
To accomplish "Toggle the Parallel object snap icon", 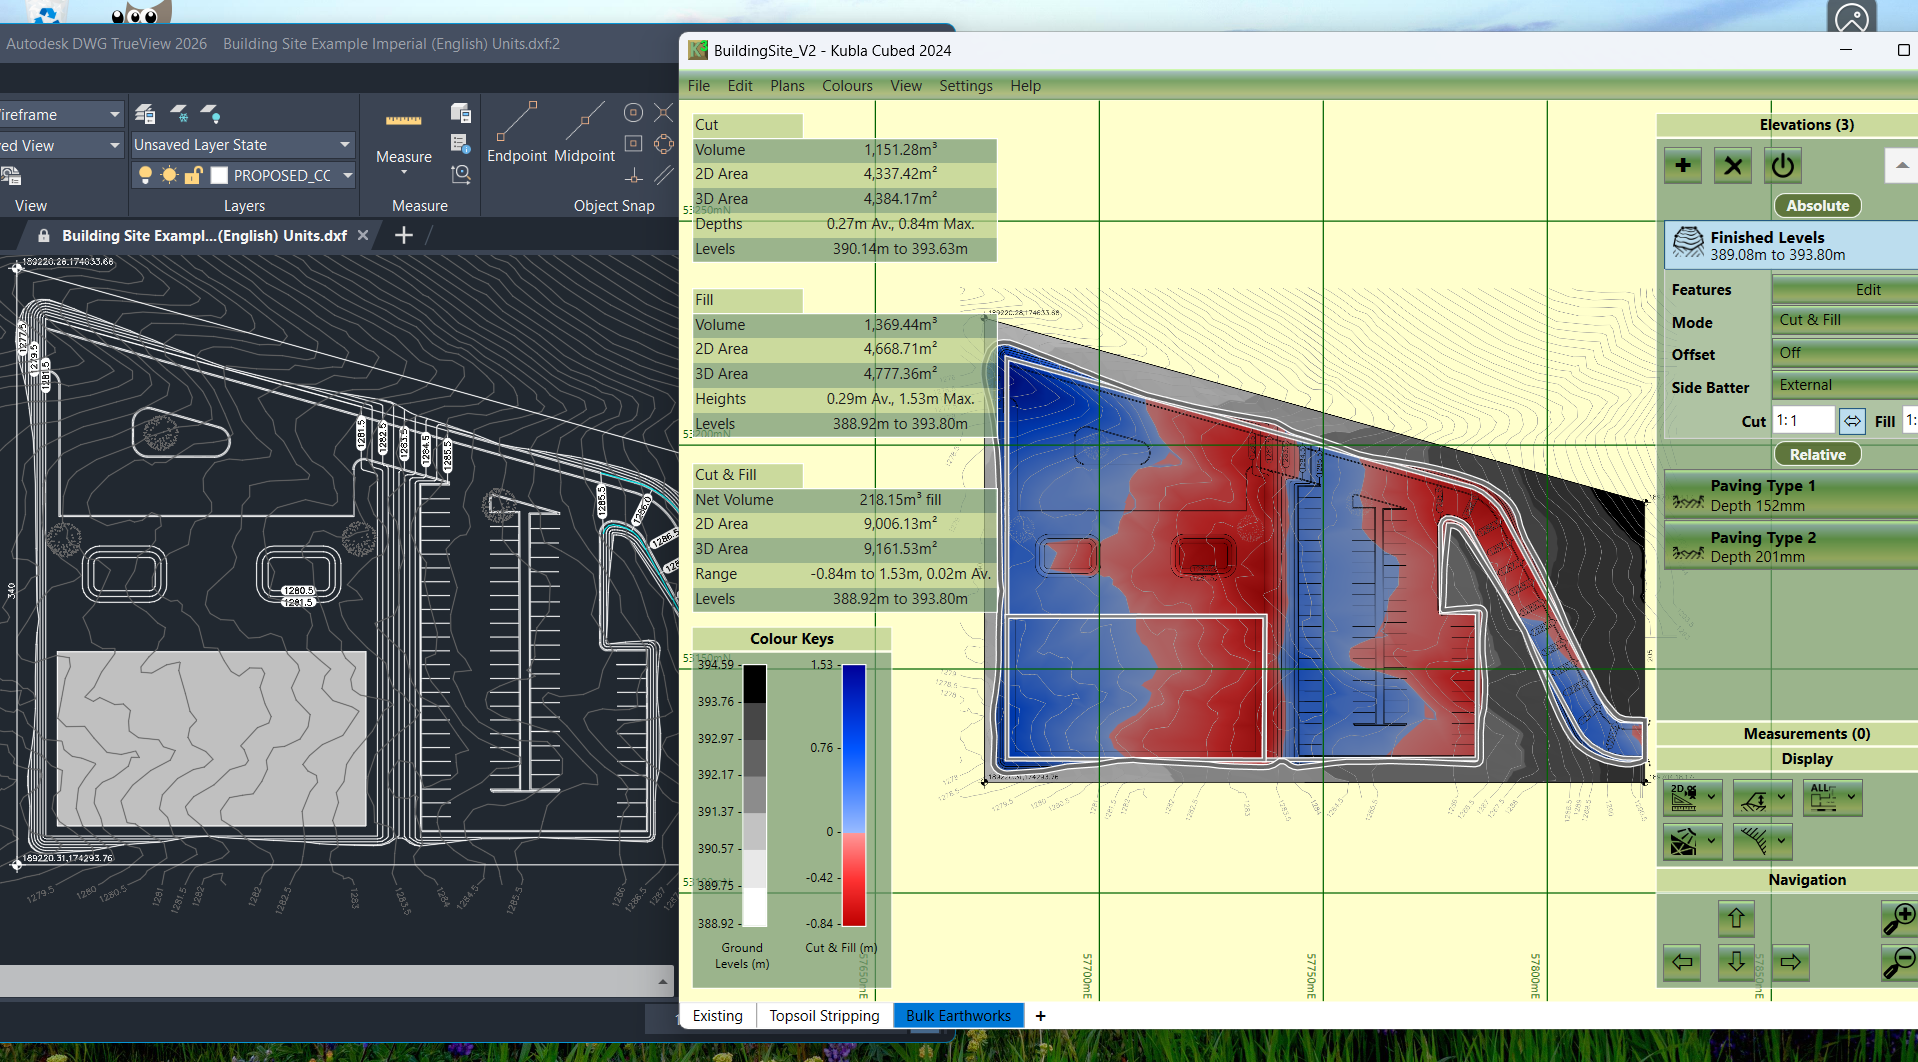I will [663, 176].
